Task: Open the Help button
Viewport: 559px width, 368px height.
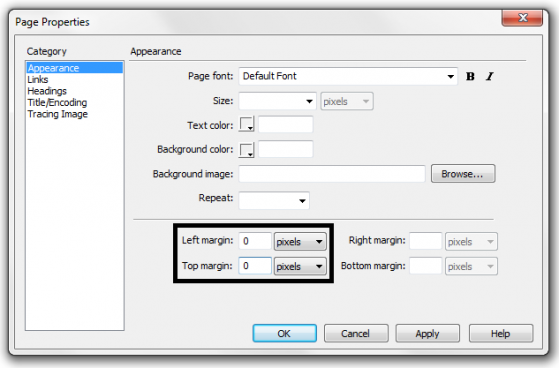Action: tap(501, 333)
